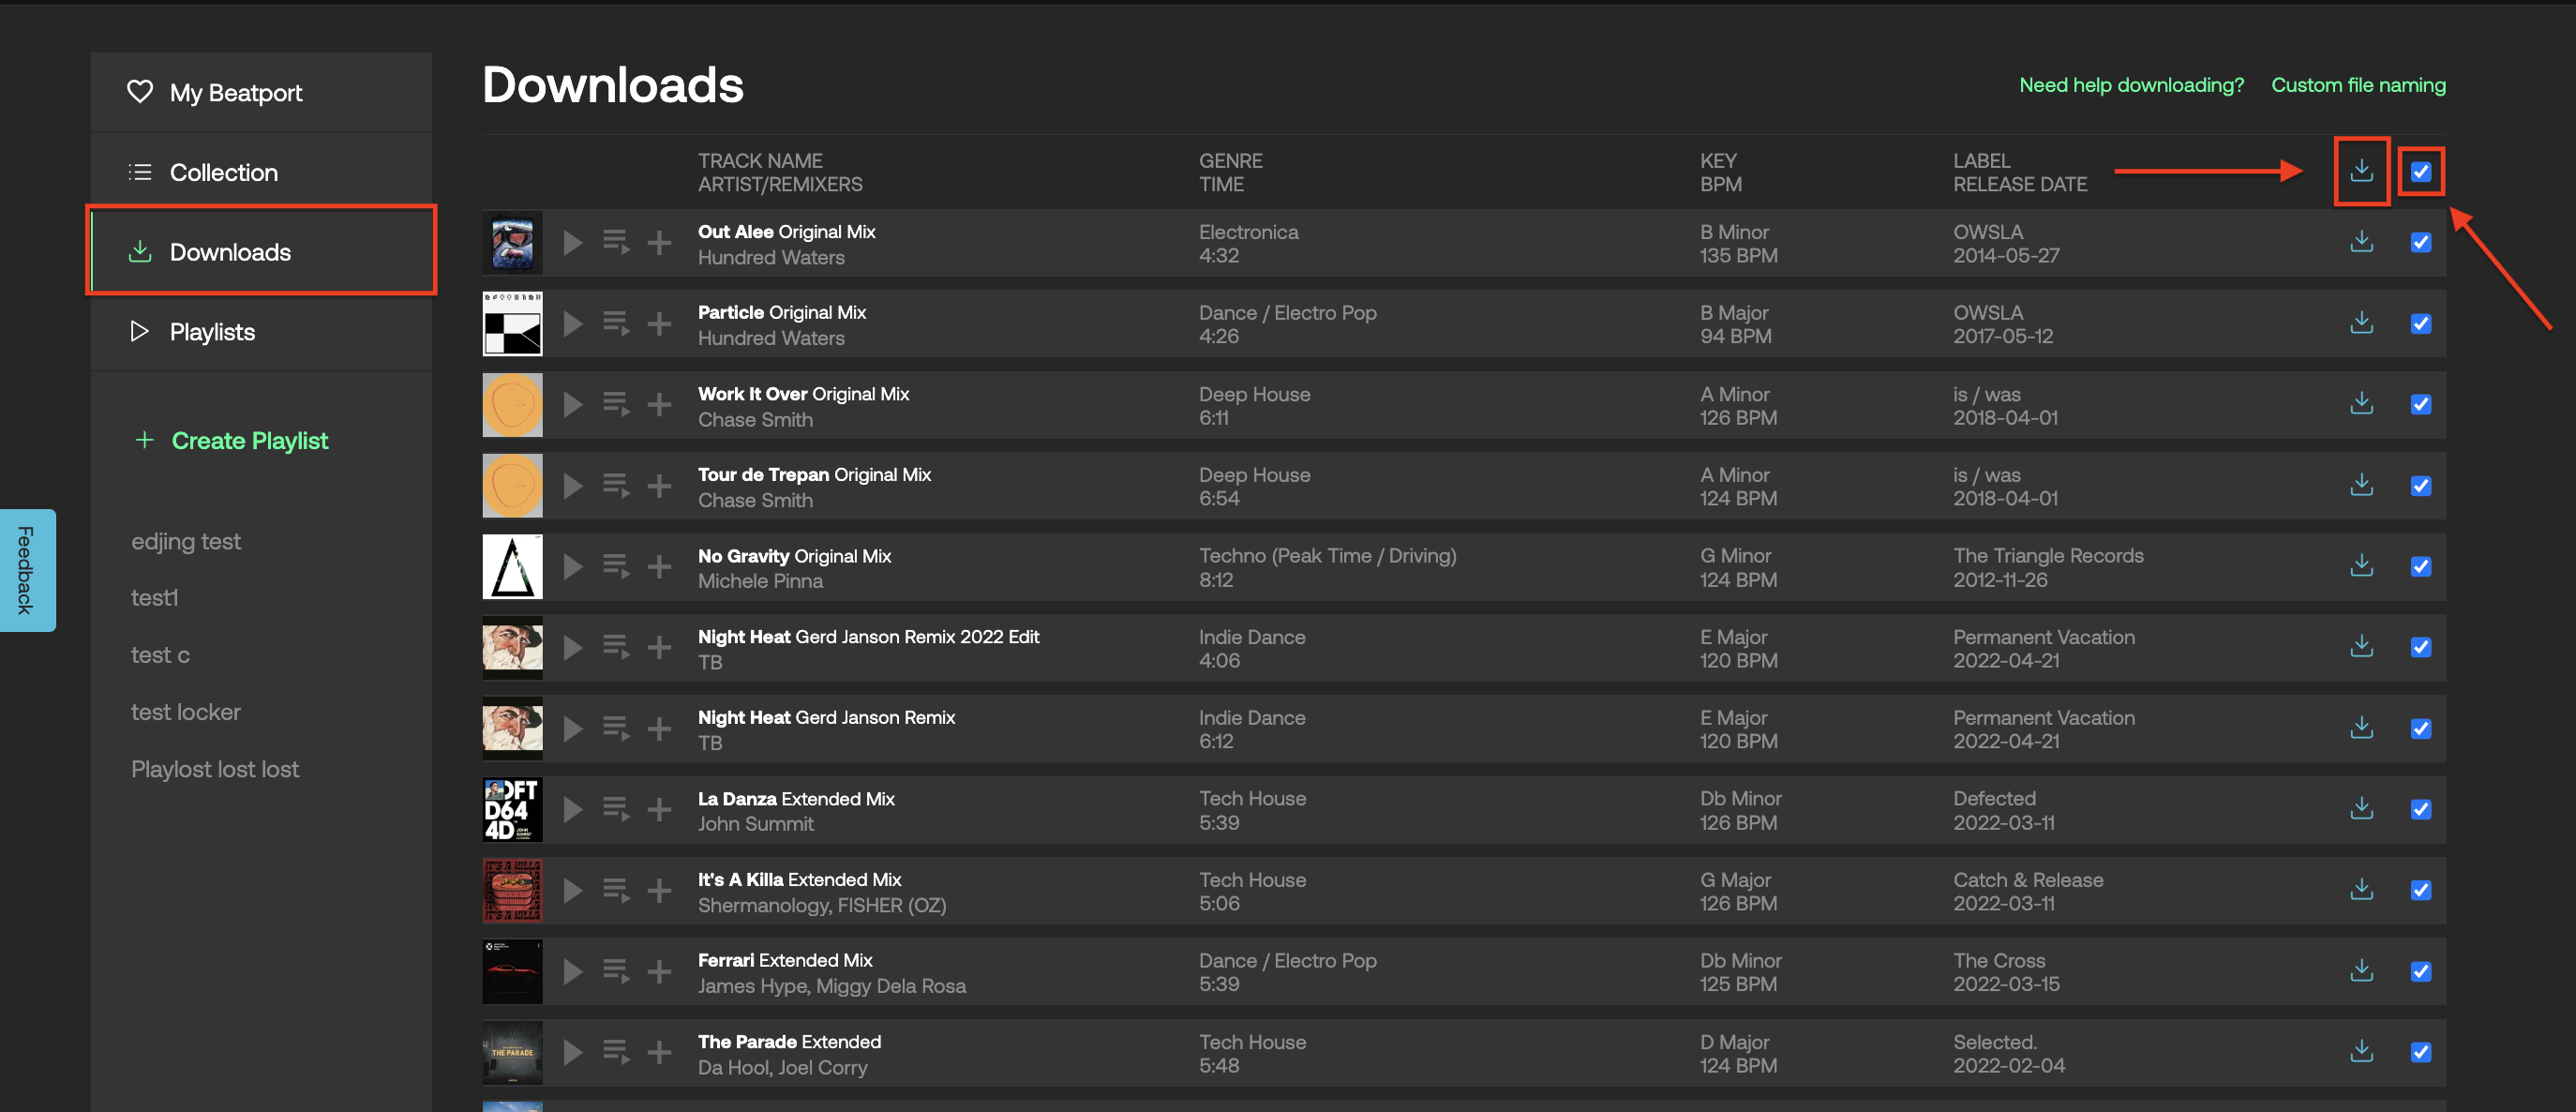The height and width of the screenshot is (1112, 2576).
Task: Play The Parade Extended track
Action: (x=572, y=1052)
